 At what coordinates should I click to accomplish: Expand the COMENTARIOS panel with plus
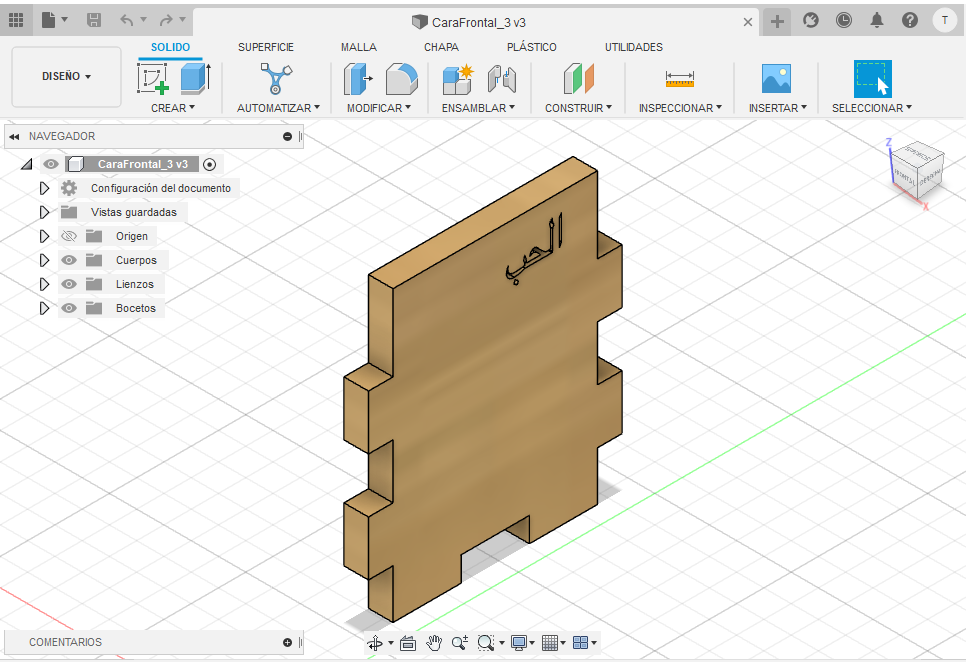[287, 642]
